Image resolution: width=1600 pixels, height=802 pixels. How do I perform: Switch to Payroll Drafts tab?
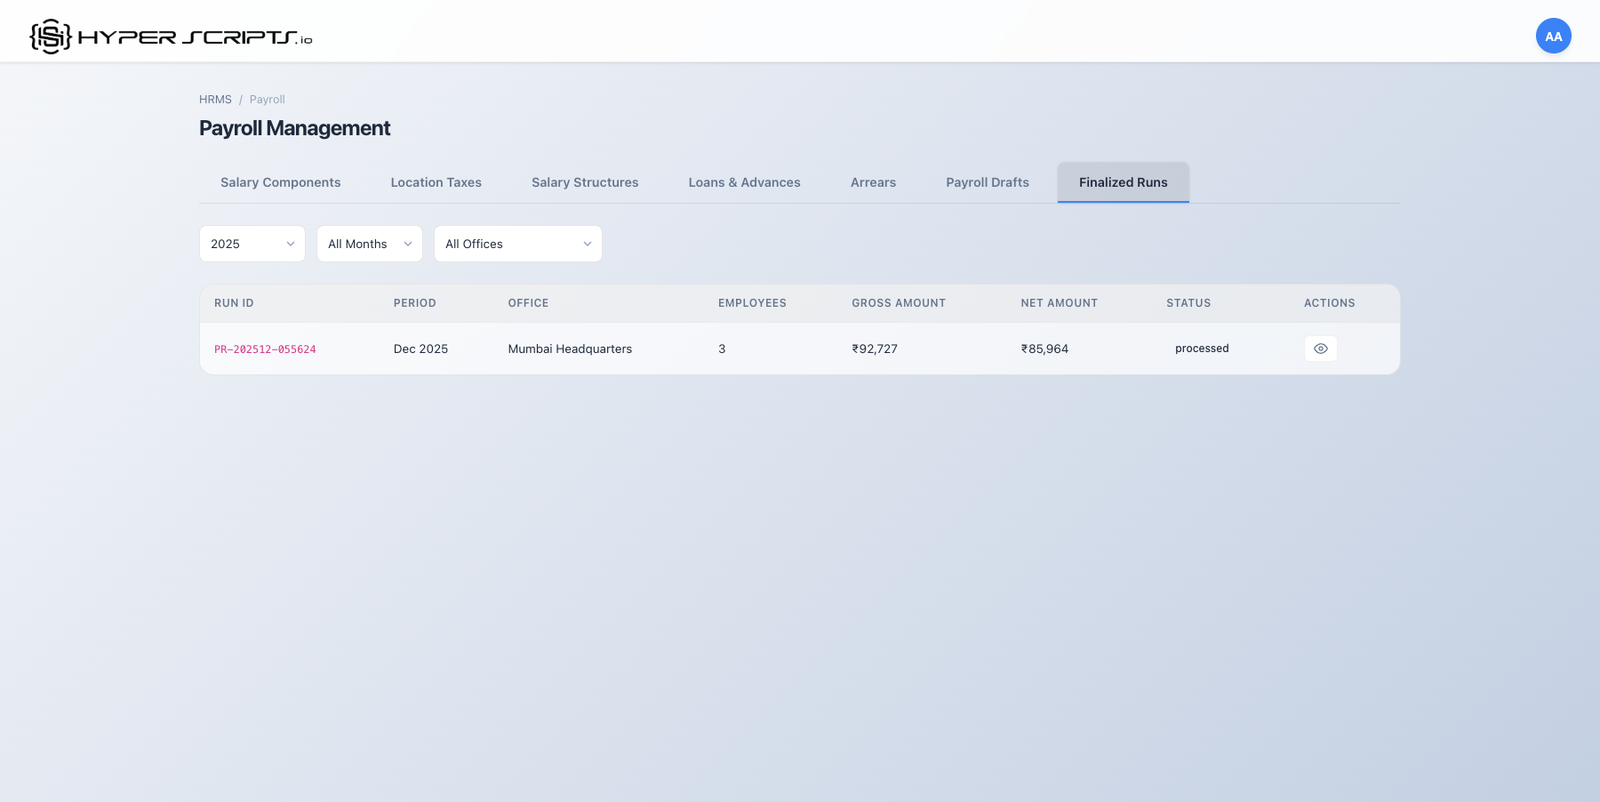(987, 182)
